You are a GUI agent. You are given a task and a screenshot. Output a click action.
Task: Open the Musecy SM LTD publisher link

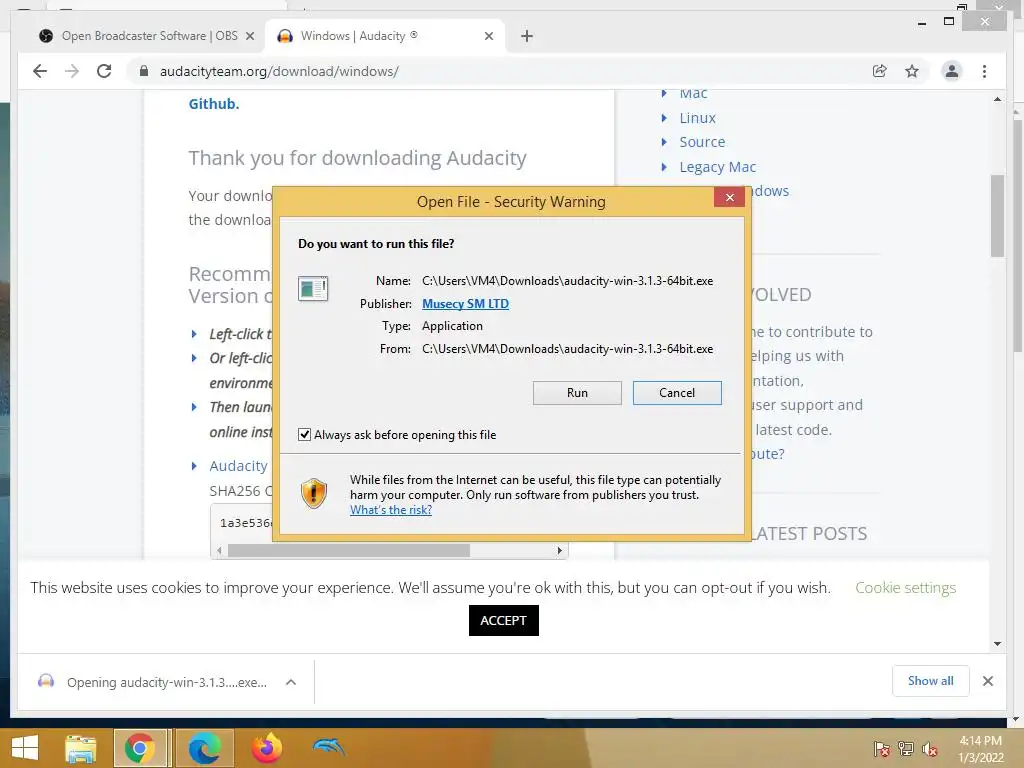[465, 304]
